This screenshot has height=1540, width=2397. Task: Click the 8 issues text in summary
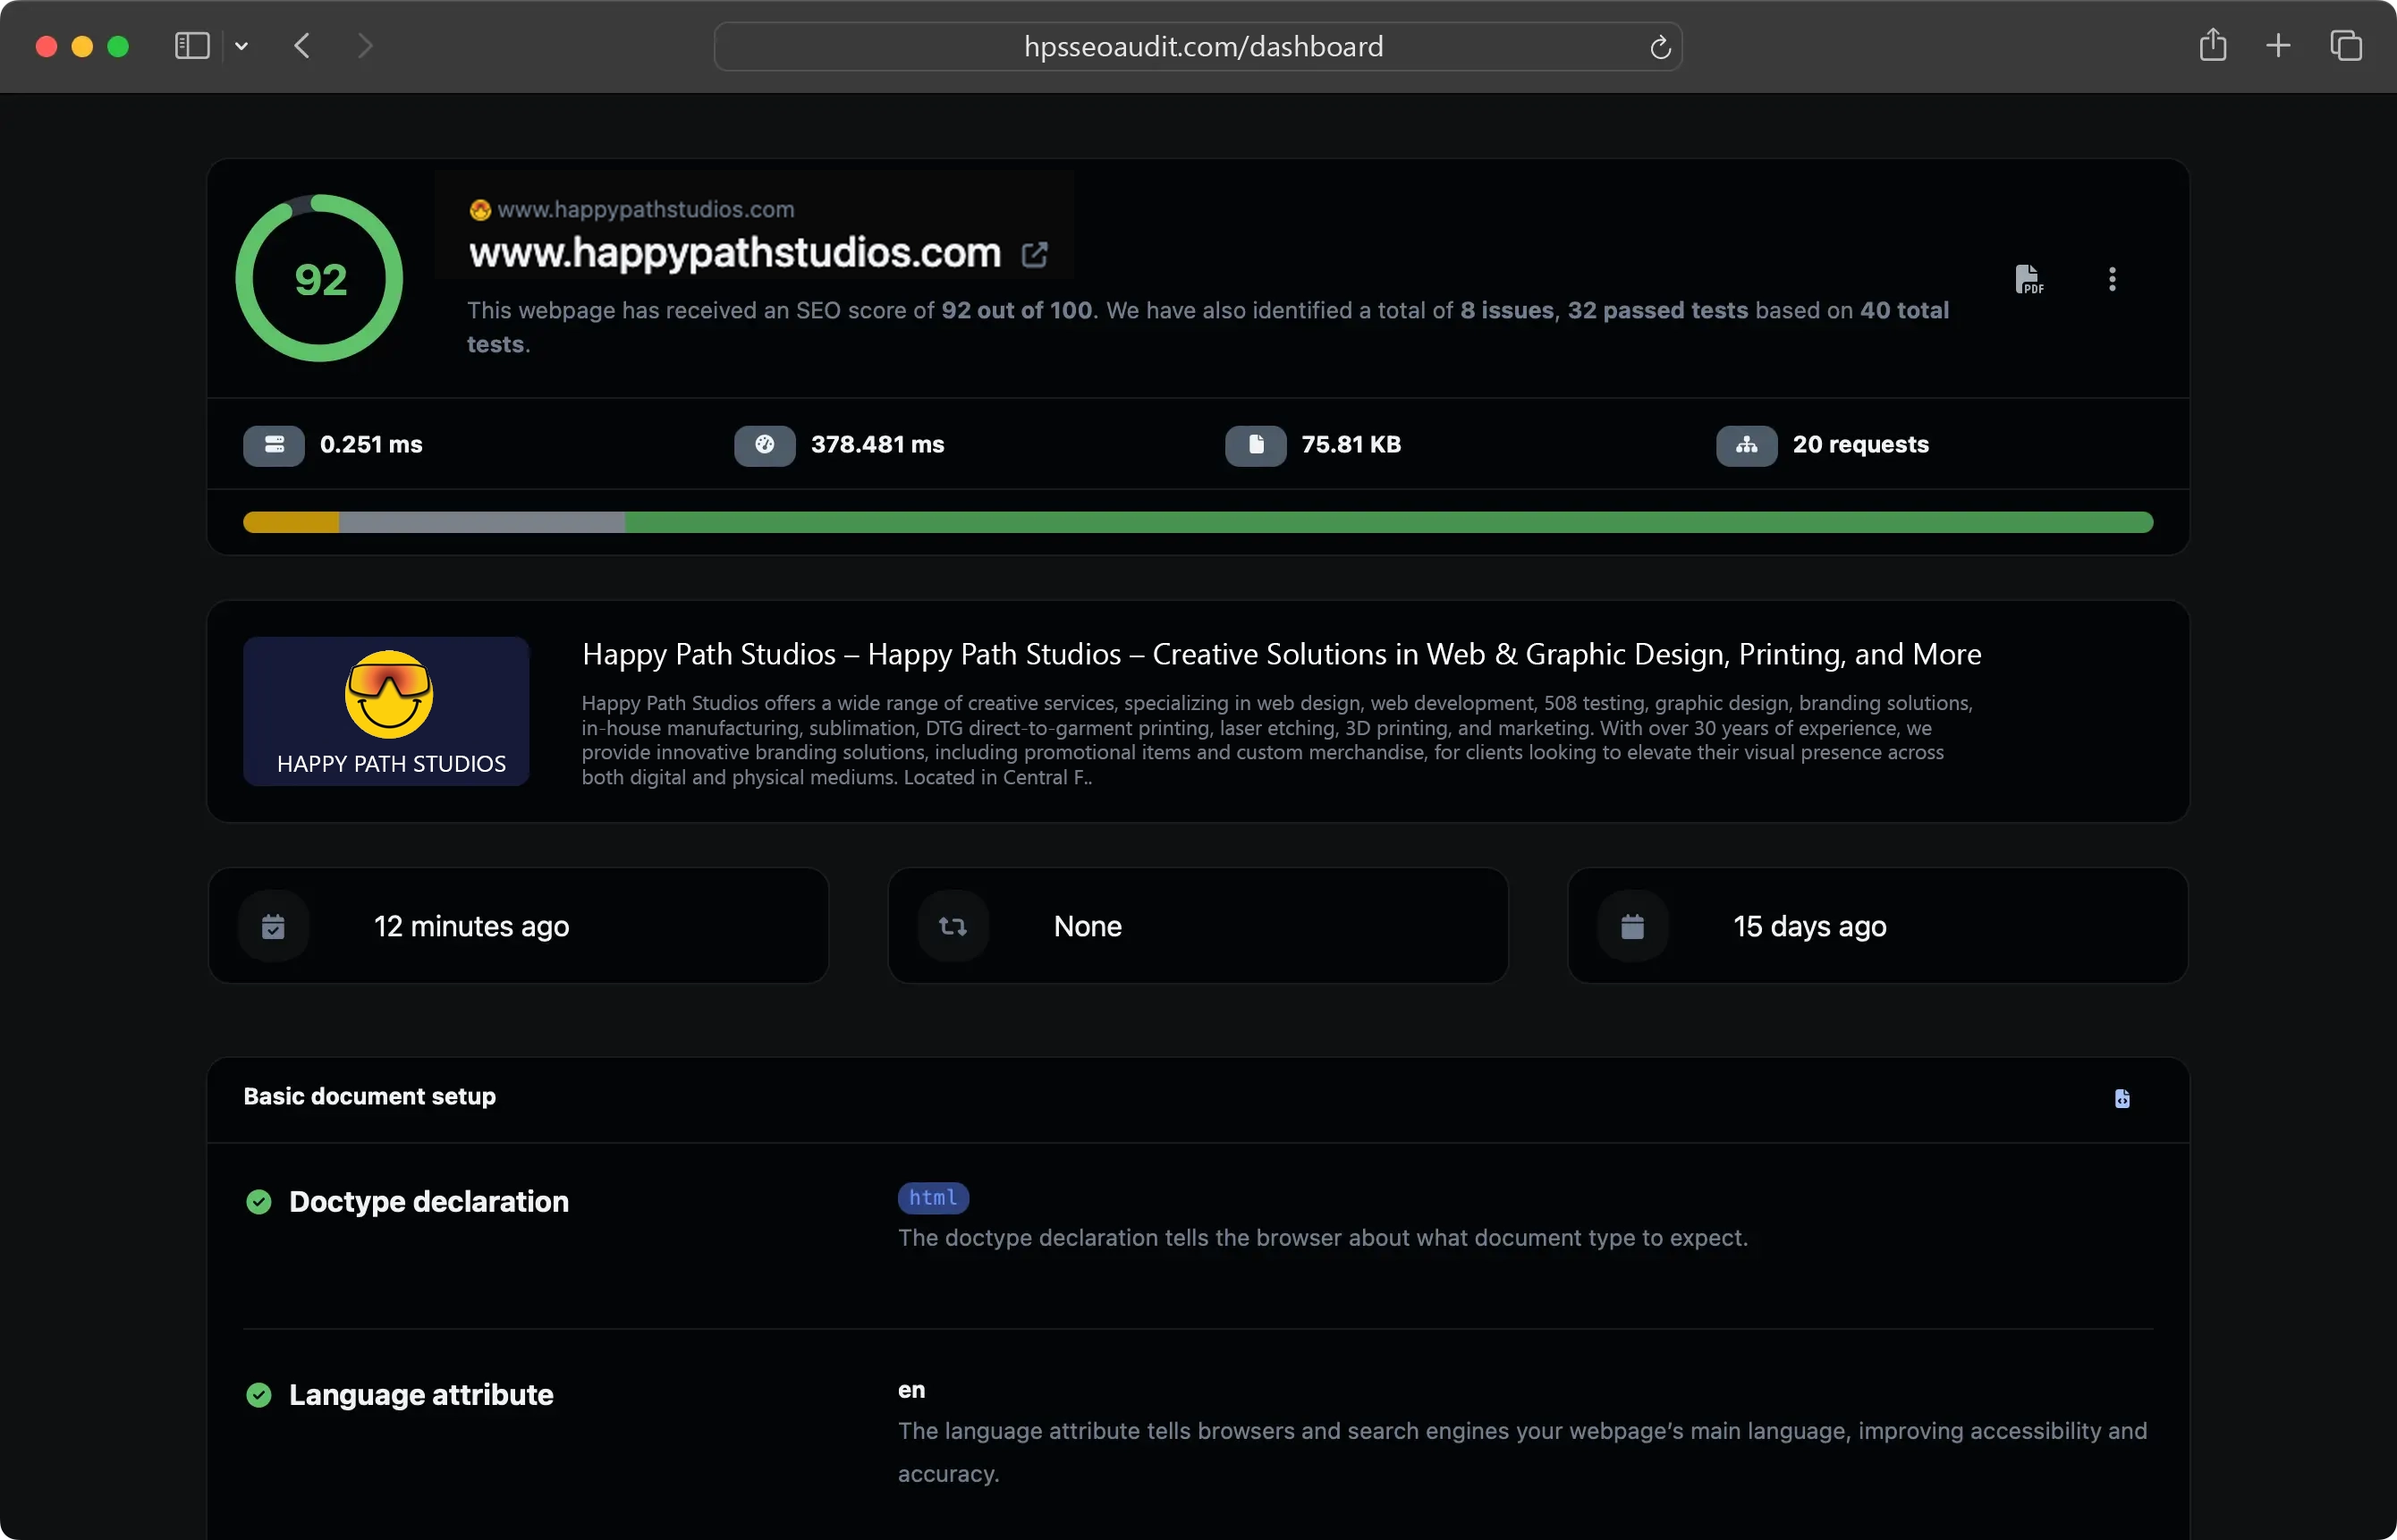click(x=1506, y=311)
